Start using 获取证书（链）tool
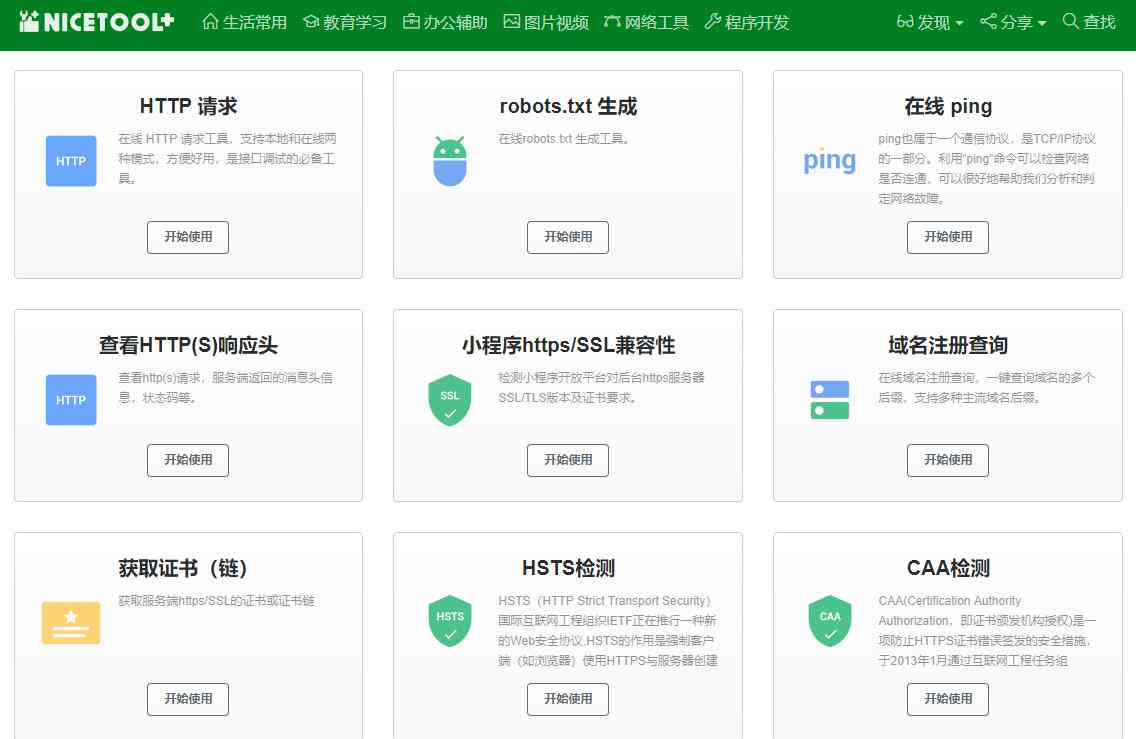This screenshot has width=1136, height=739. (188, 699)
